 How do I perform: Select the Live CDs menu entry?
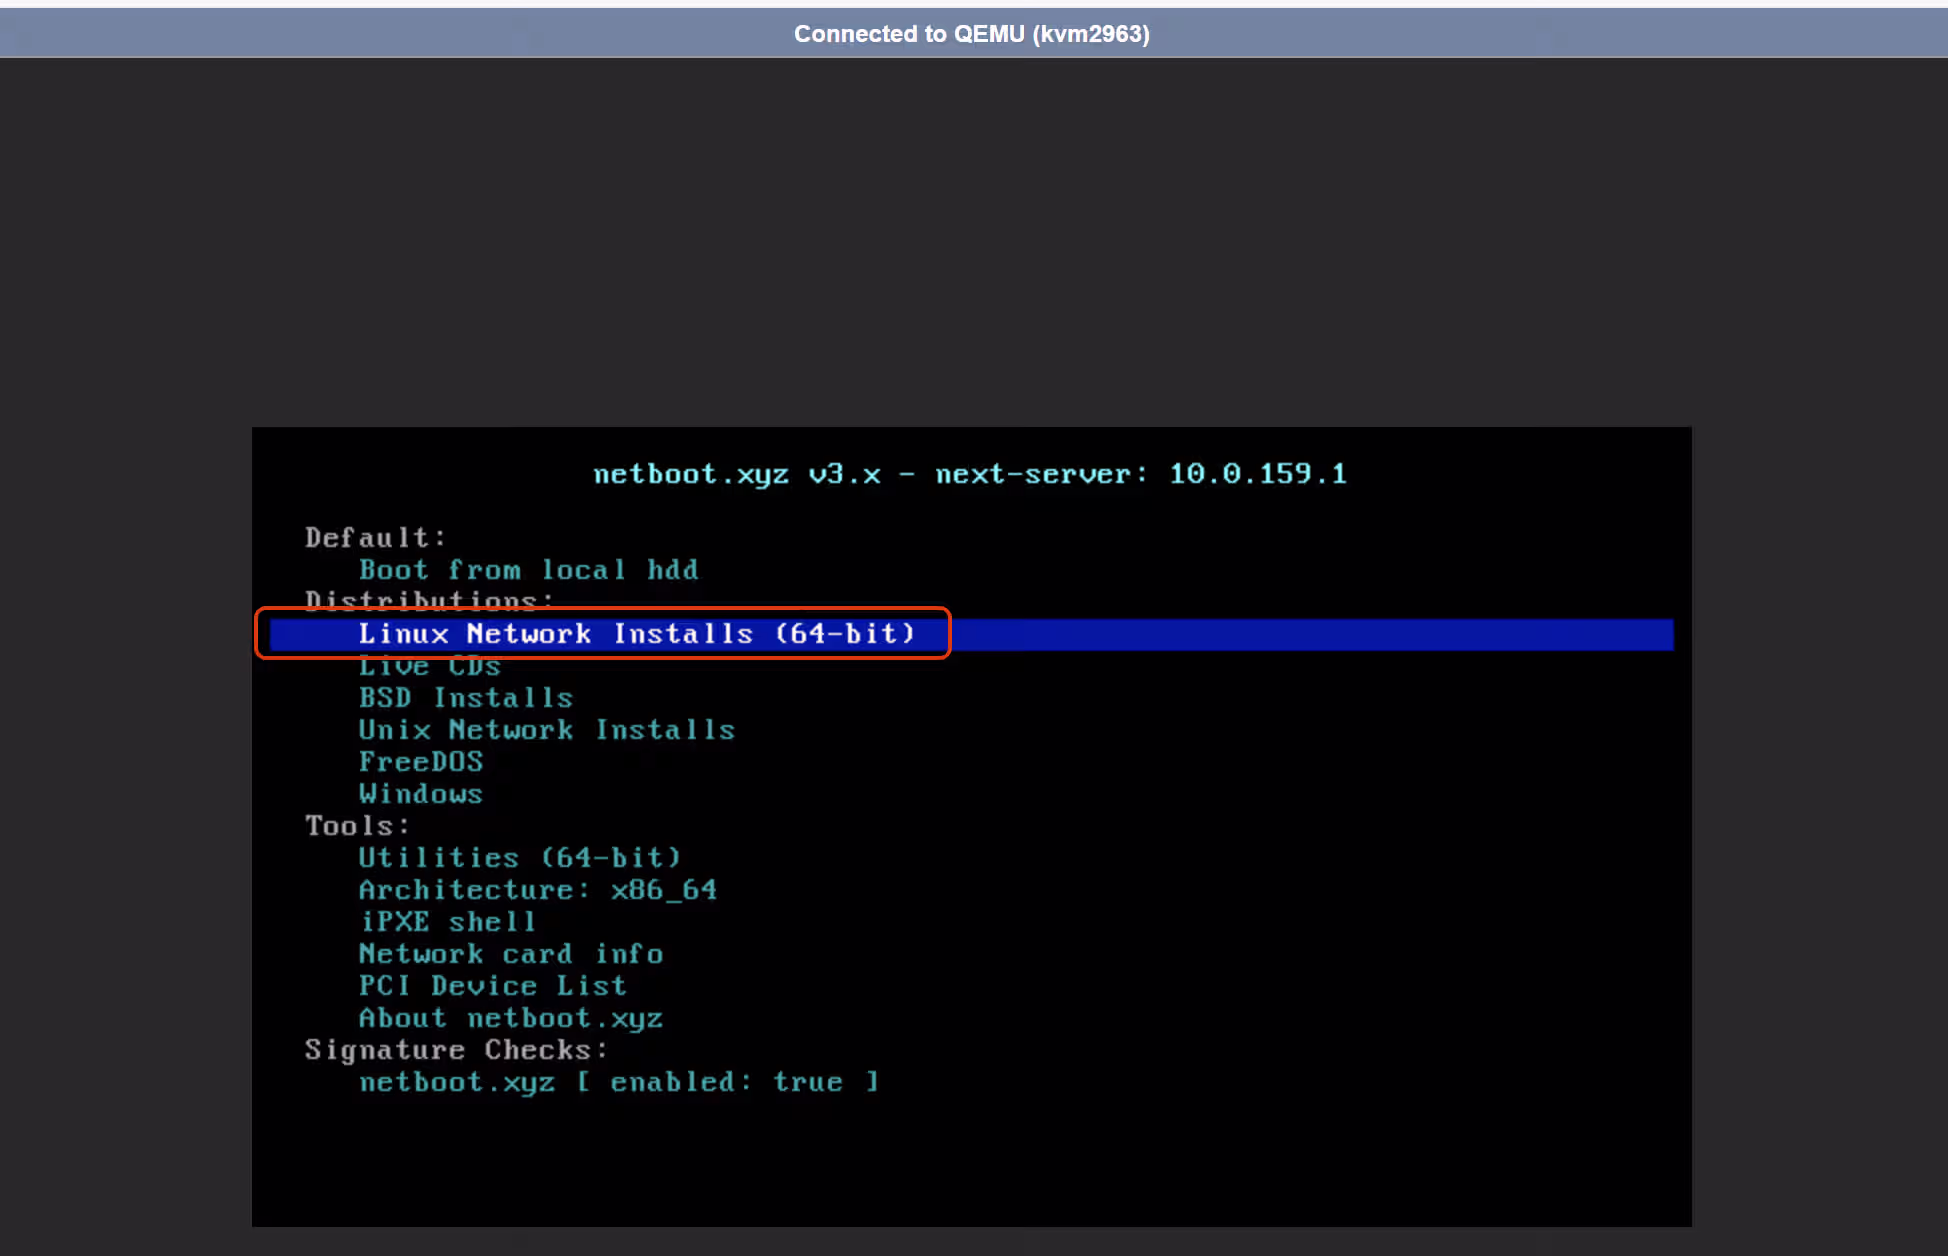pyautogui.click(x=429, y=666)
